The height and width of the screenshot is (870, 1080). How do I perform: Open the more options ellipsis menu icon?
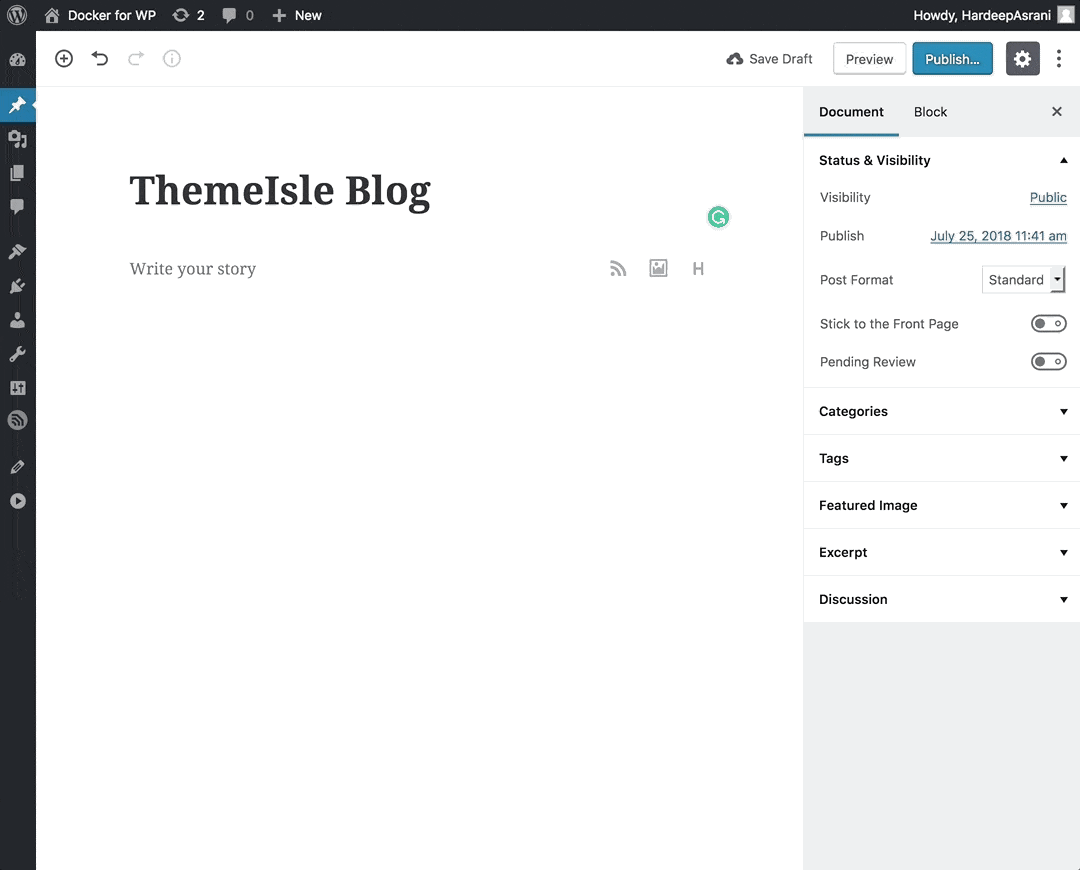(x=1059, y=58)
